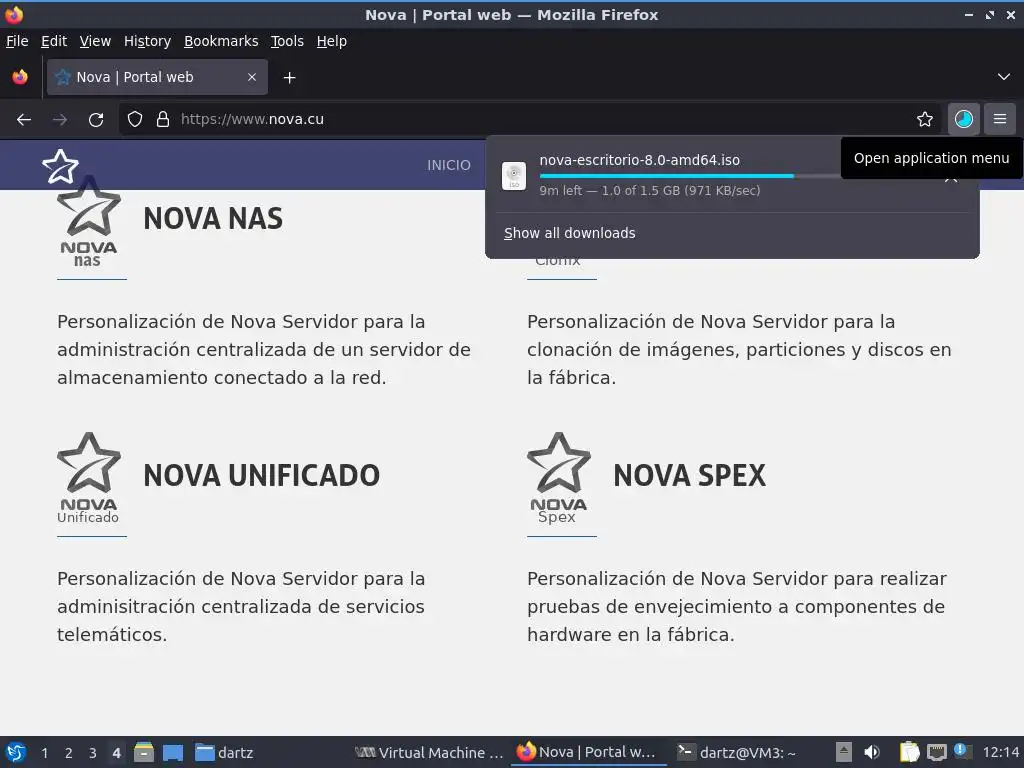Click the 12:14 taskbar clock

pyautogui.click(x=1000, y=752)
